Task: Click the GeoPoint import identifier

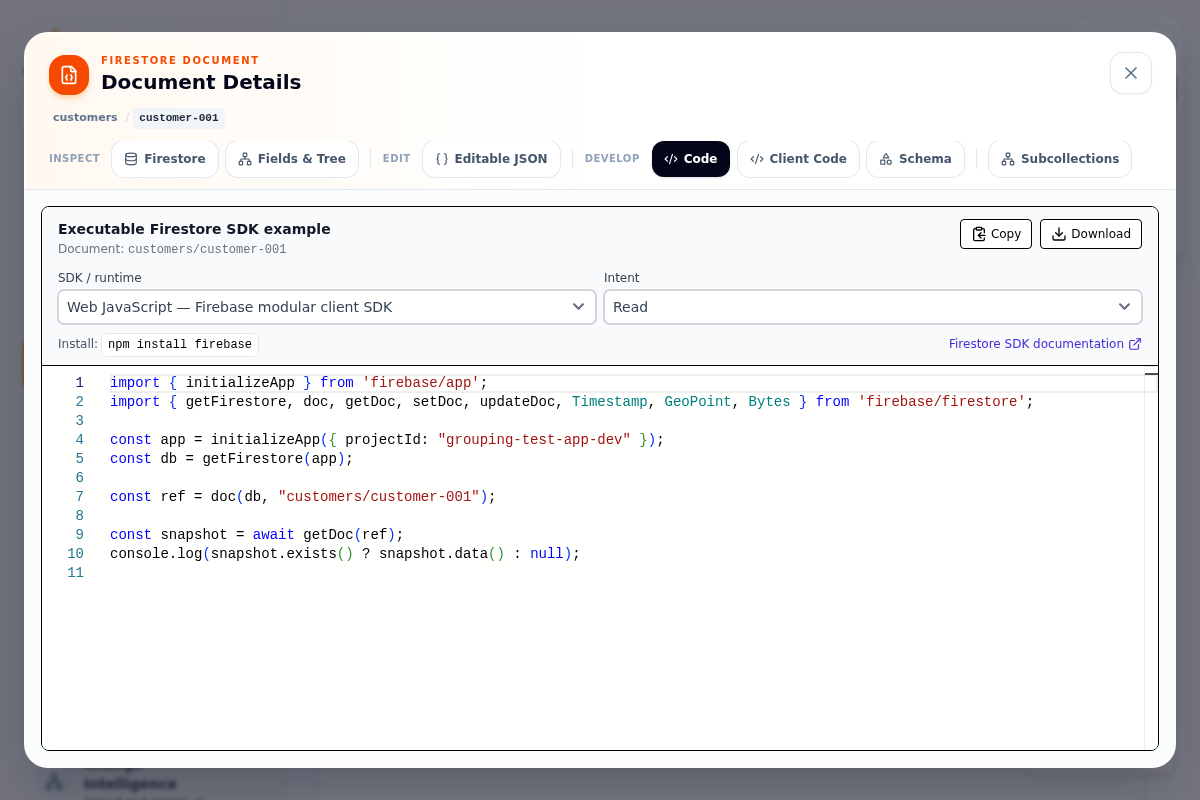Action: tap(698, 402)
